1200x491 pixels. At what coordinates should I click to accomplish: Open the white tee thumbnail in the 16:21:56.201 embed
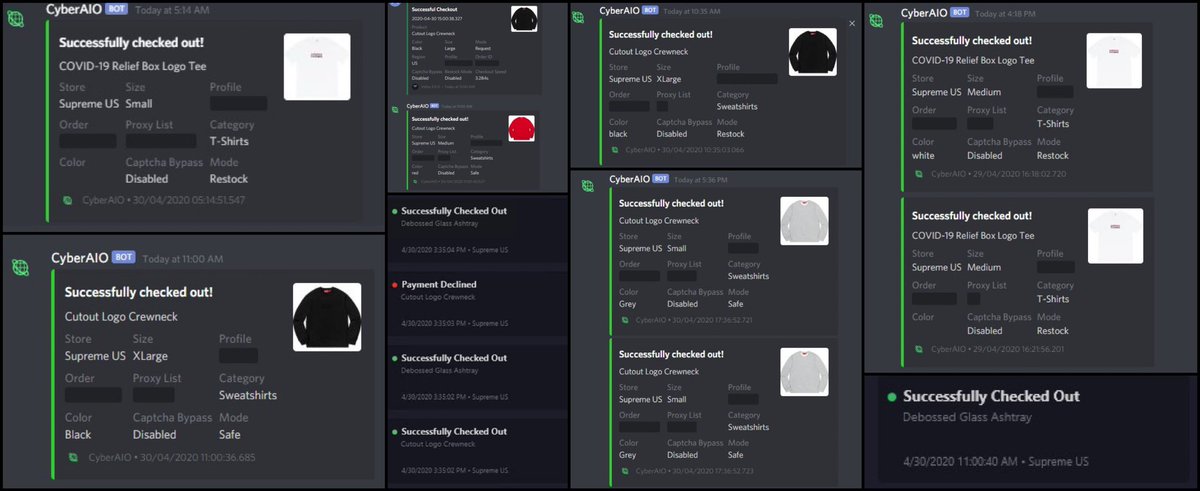1114,236
